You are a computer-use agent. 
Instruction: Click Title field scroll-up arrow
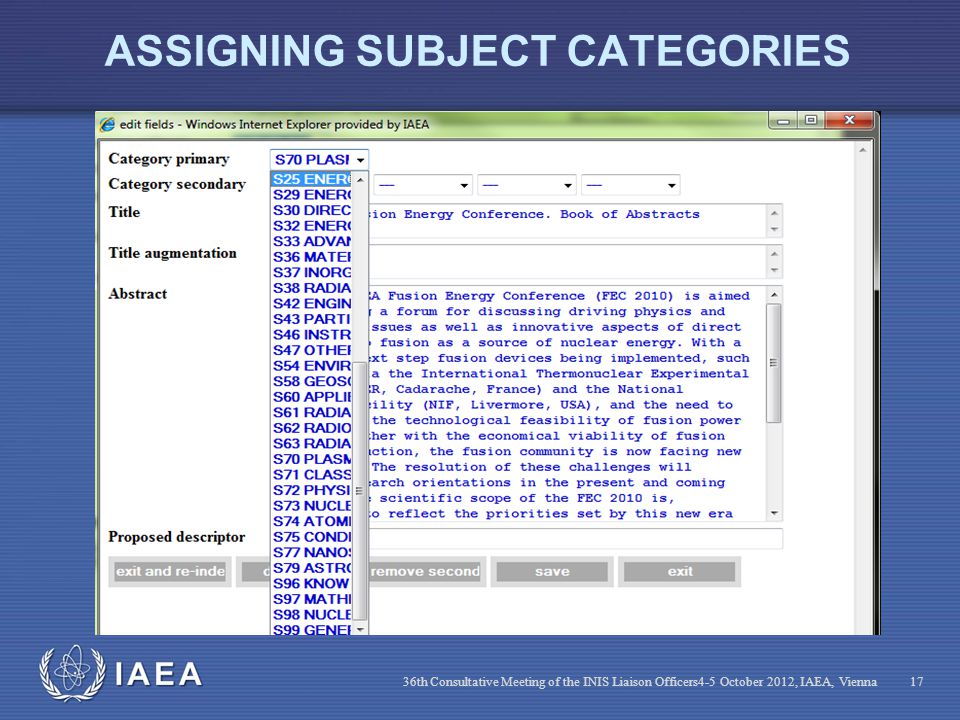[x=774, y=213]
